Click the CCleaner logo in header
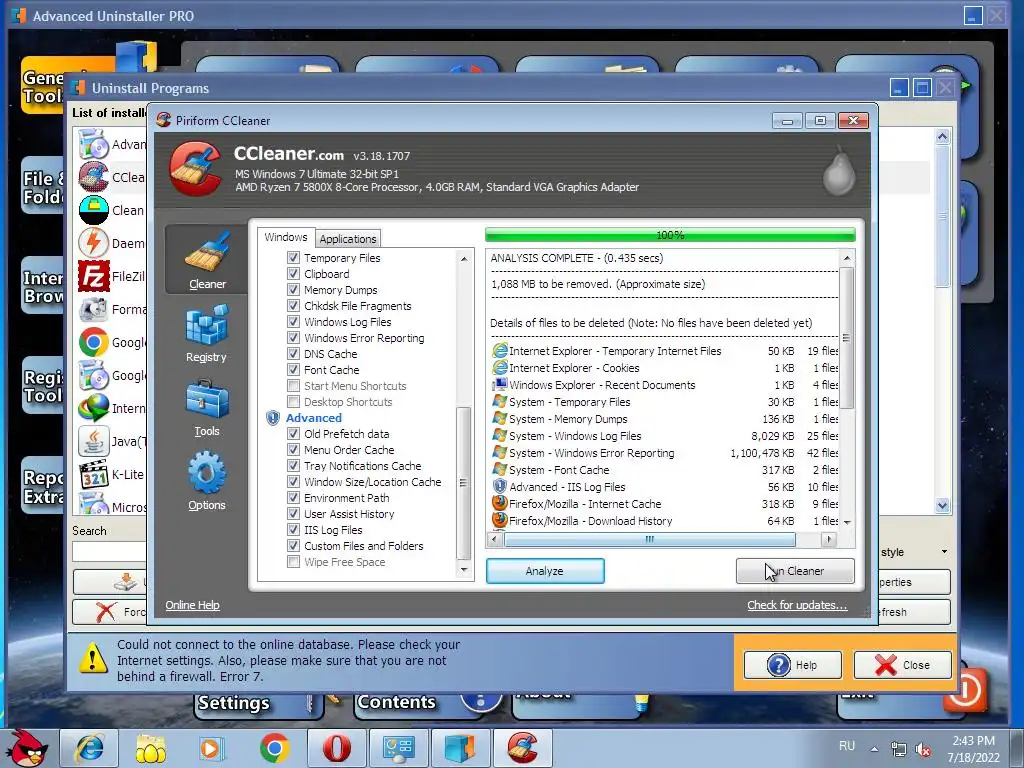 pyautogui.click(x=195, y=168)
